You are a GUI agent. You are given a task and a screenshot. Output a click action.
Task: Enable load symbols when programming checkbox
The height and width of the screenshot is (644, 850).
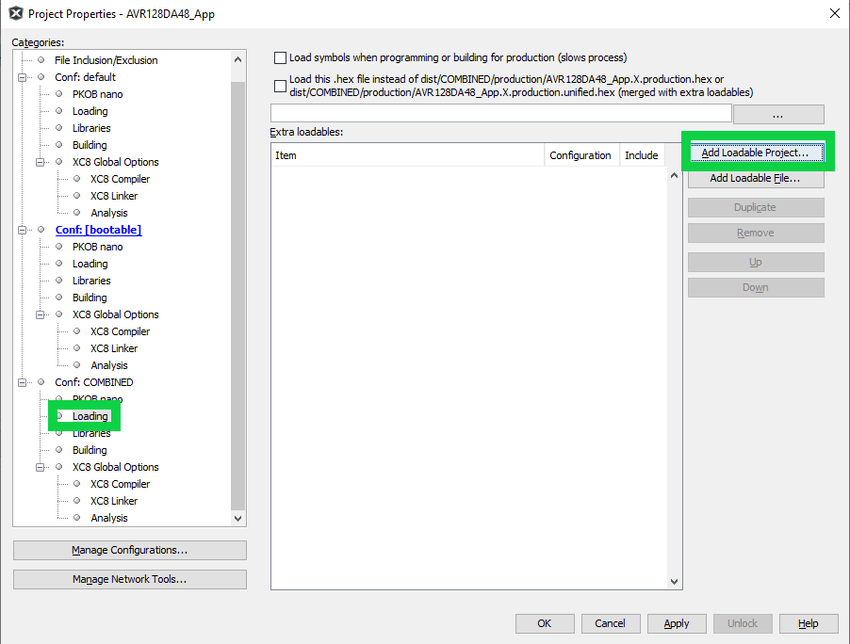point(280,58)
